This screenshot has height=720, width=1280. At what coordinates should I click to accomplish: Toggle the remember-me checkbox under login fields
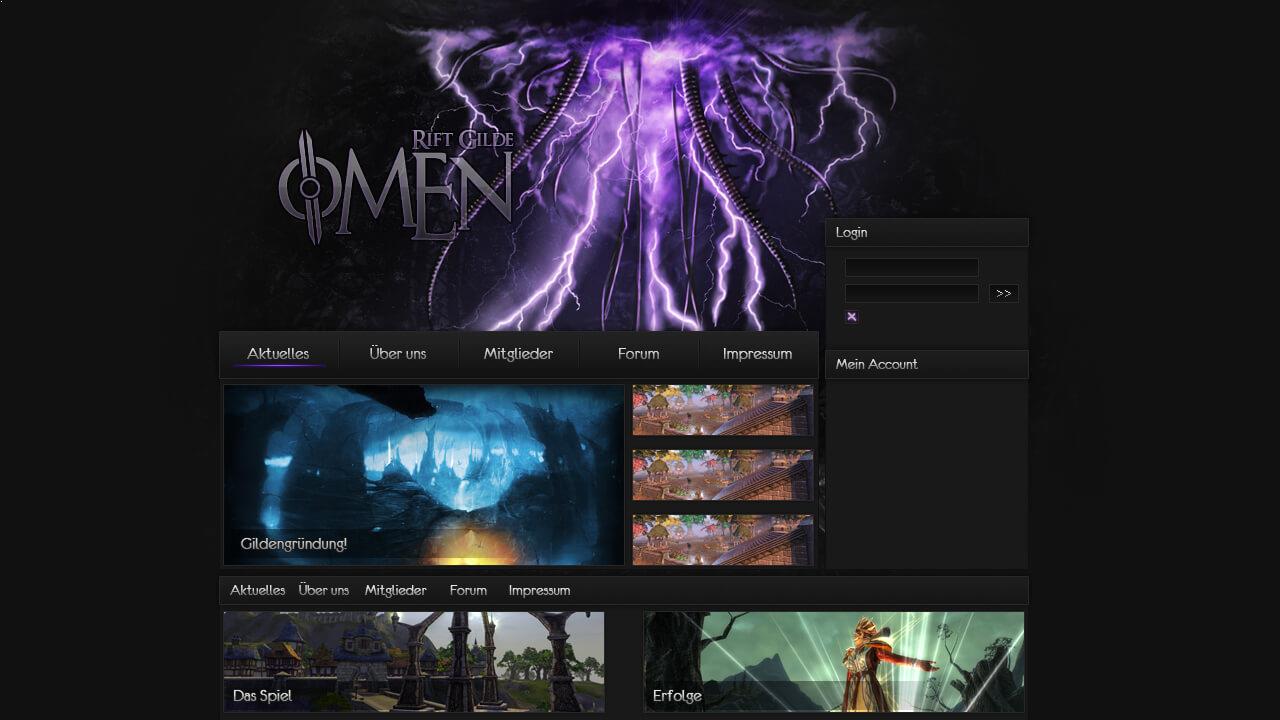[851, 317]
